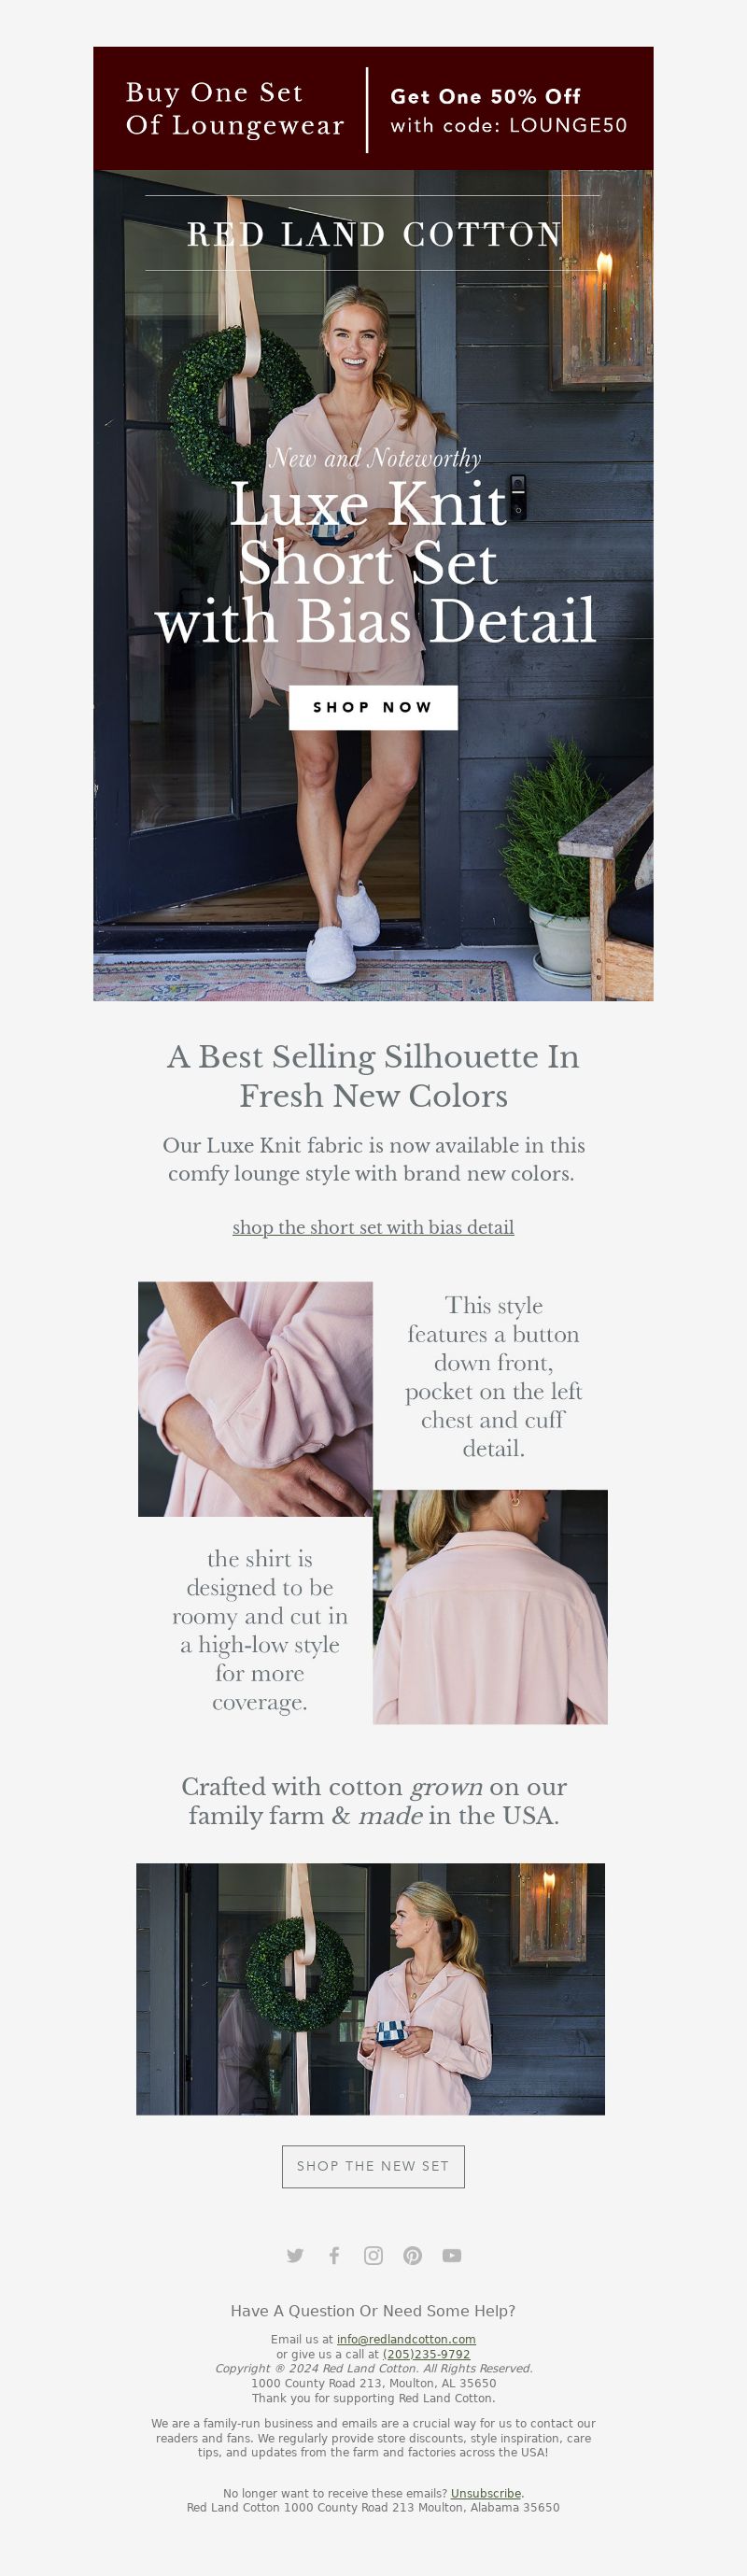
Task: Open the YouTube social icon
Action: coord(452,2255)
